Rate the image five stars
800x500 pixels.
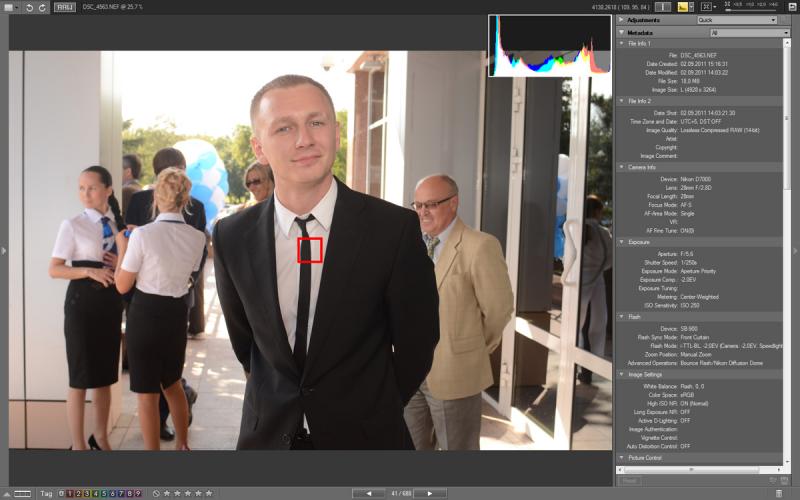pos(209,493)
